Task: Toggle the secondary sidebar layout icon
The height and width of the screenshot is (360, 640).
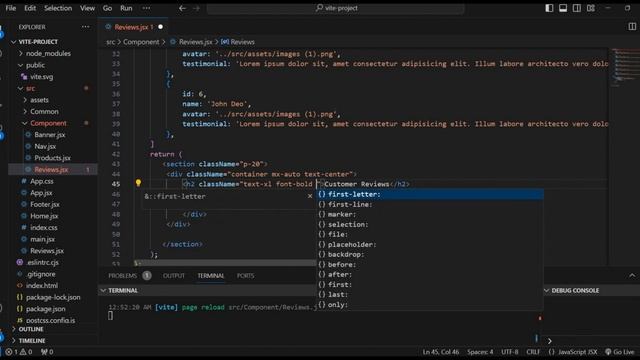Action: (577, 8)
